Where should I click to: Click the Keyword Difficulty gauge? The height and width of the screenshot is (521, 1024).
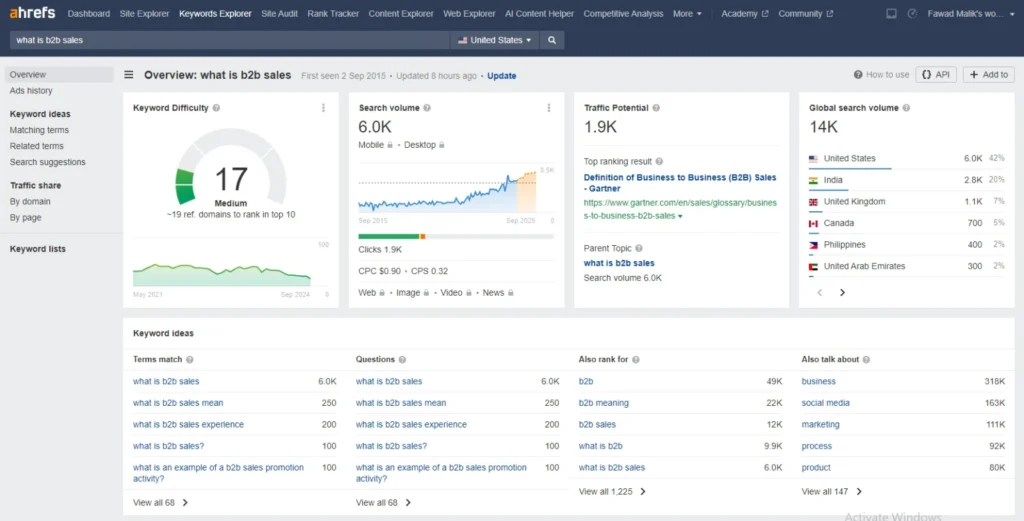coord(231,167)
